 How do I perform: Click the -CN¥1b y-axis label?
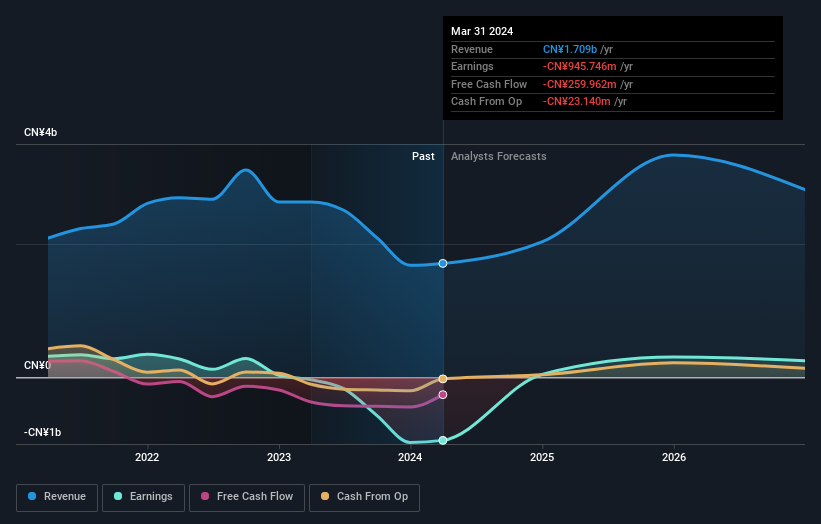pos(42,432)
